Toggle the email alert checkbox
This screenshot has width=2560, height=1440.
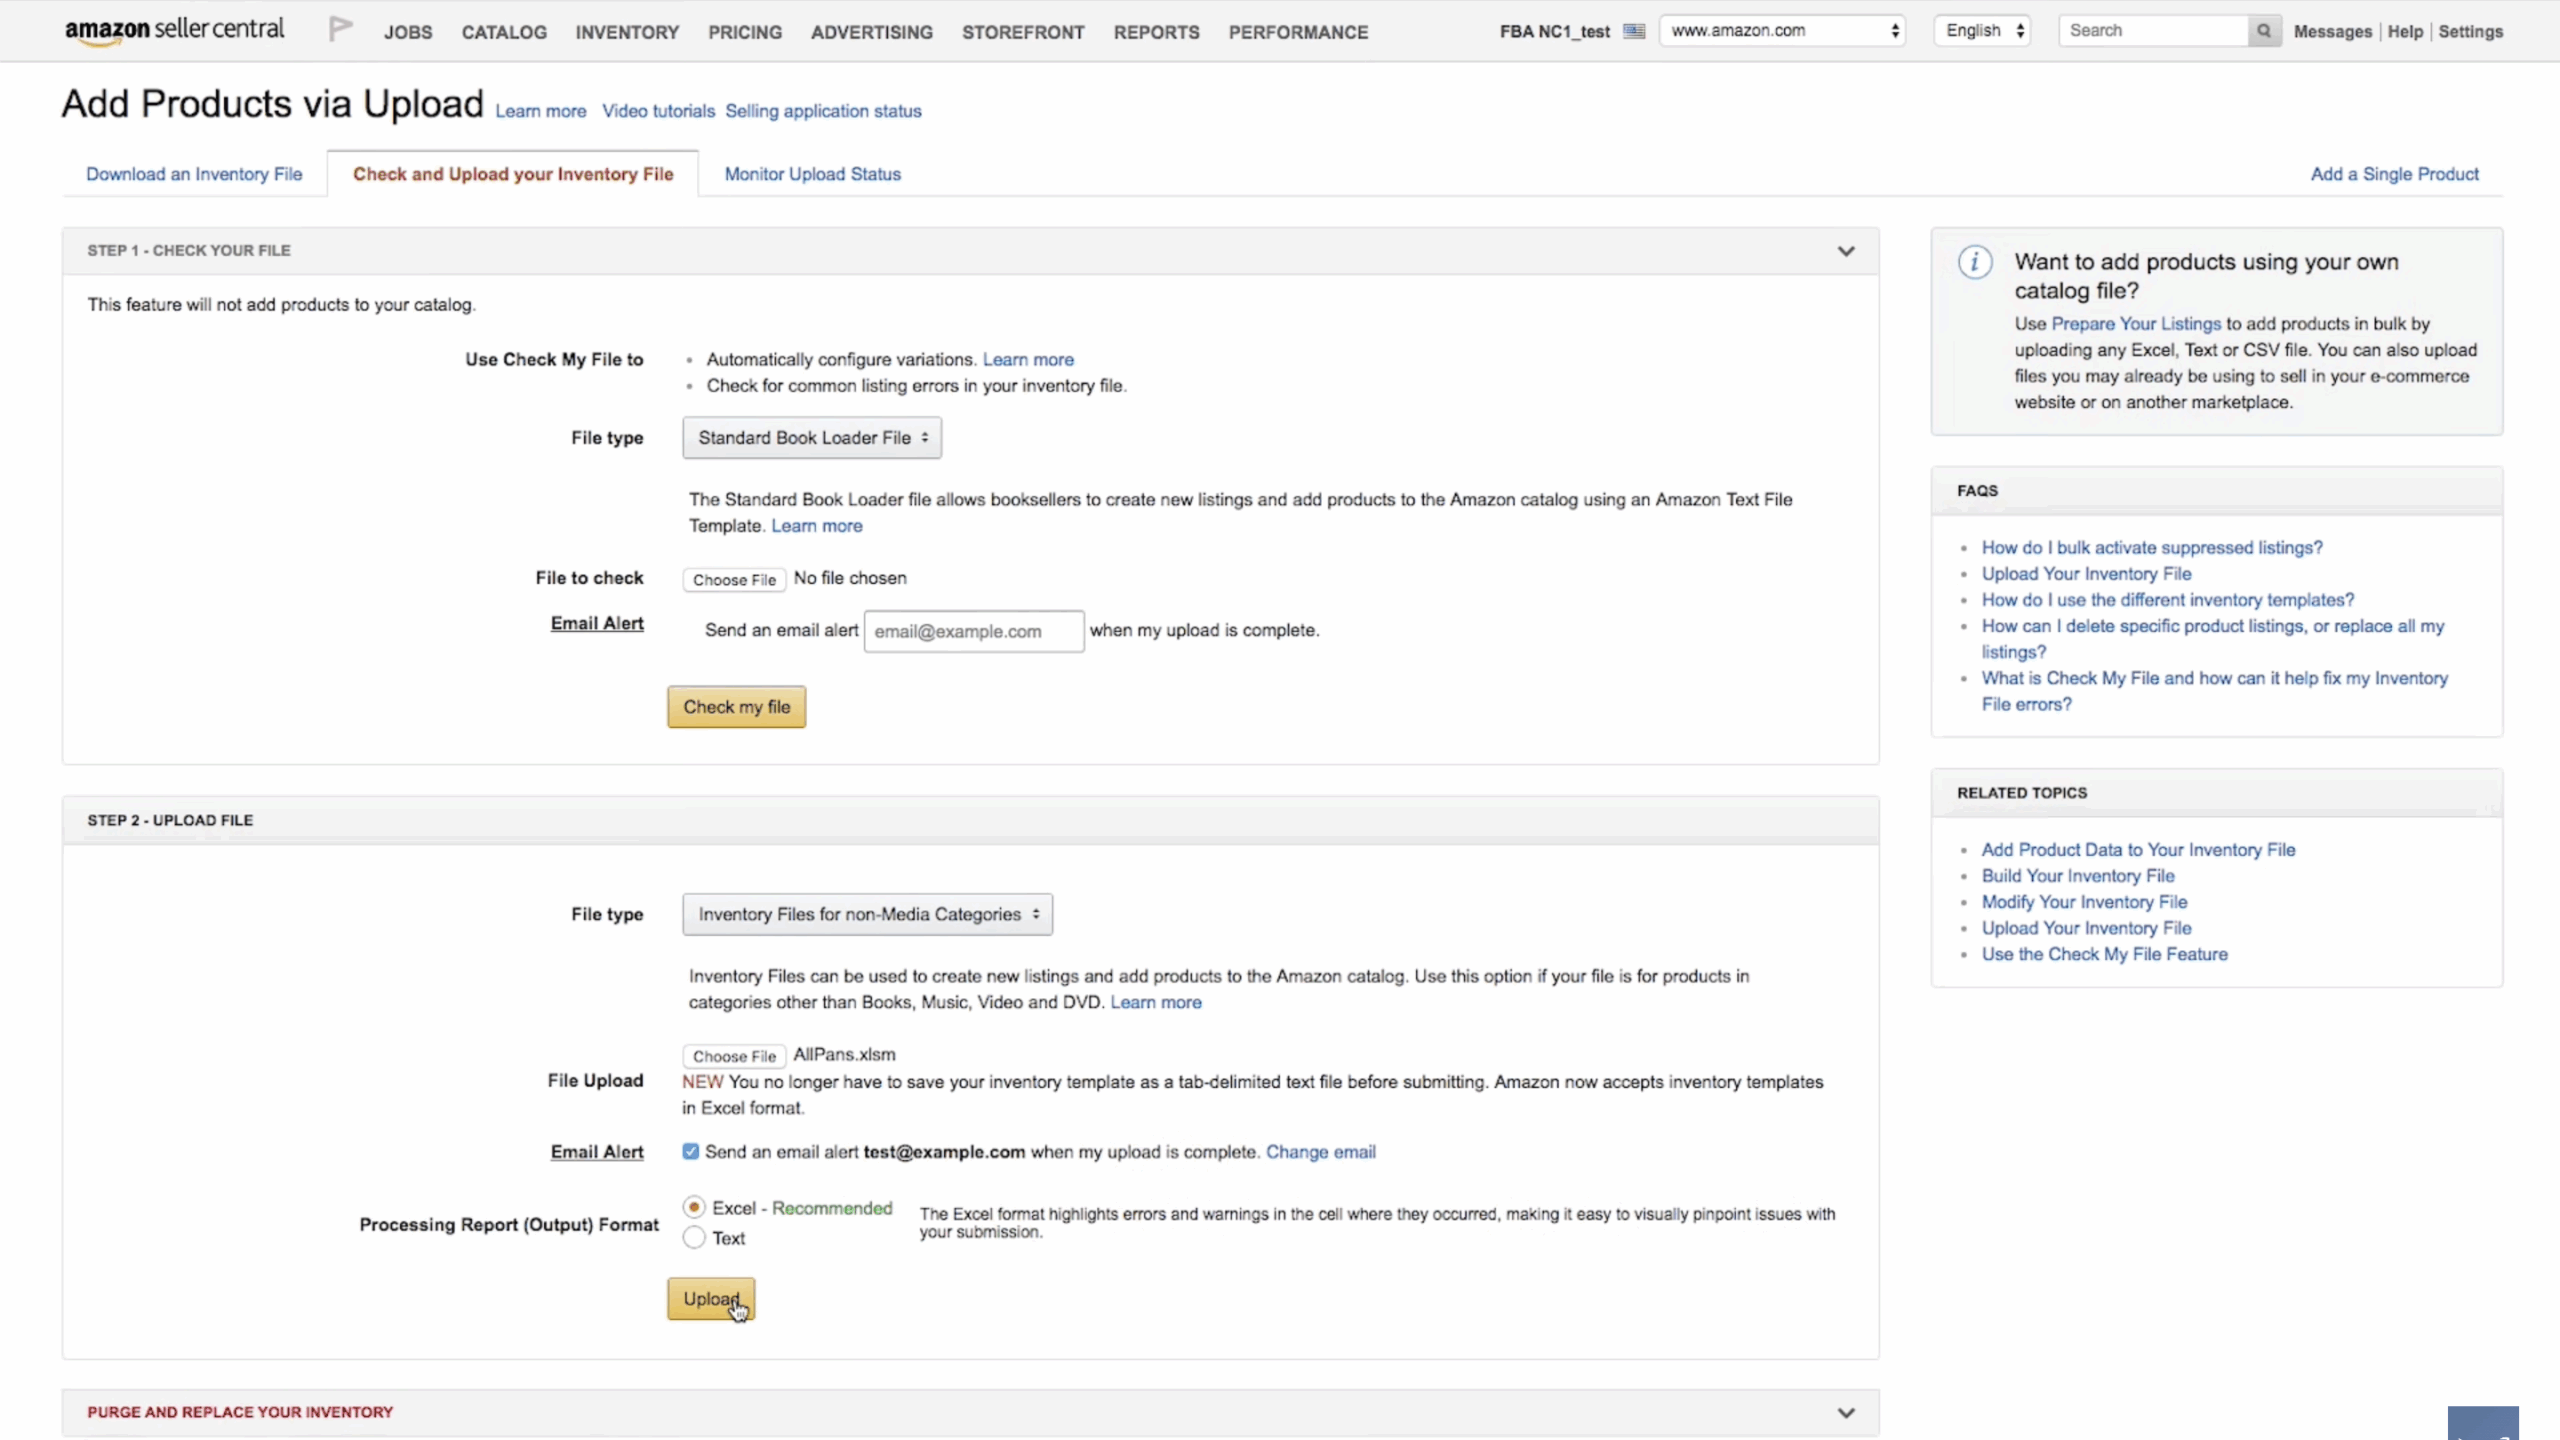pos(690,1151)
